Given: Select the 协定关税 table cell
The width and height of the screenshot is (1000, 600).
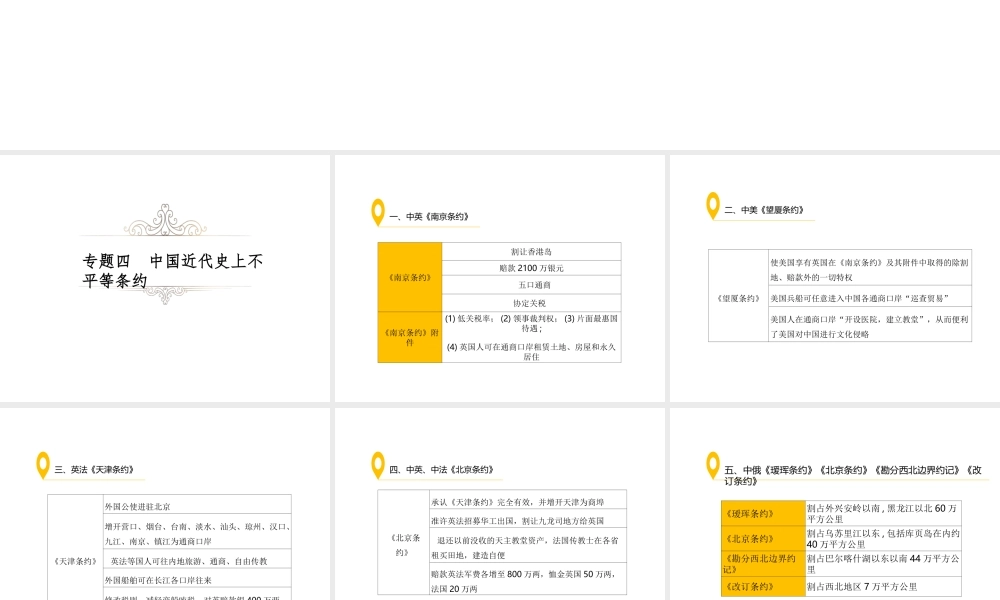Looking at the screenshot, I should (531, 303).
